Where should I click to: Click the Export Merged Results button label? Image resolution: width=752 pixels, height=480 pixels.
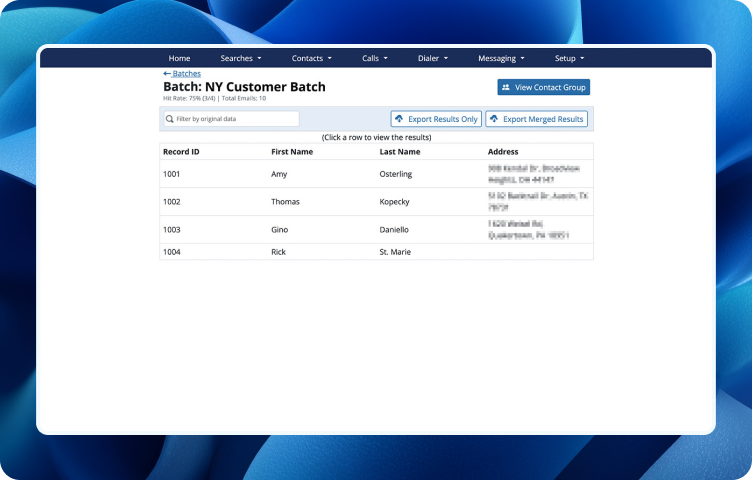tap(543, 119)
